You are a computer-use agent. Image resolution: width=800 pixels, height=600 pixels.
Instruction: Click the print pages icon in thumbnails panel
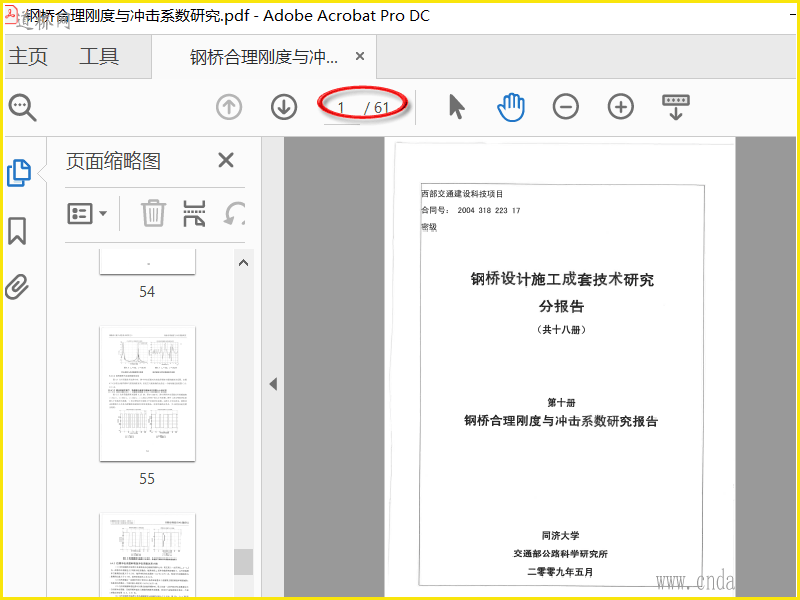click(194, 213)
